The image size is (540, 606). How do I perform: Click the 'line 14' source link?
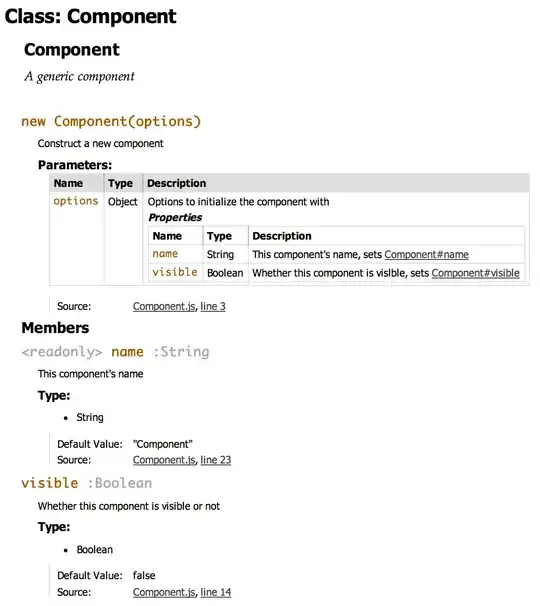coord(216,592)
